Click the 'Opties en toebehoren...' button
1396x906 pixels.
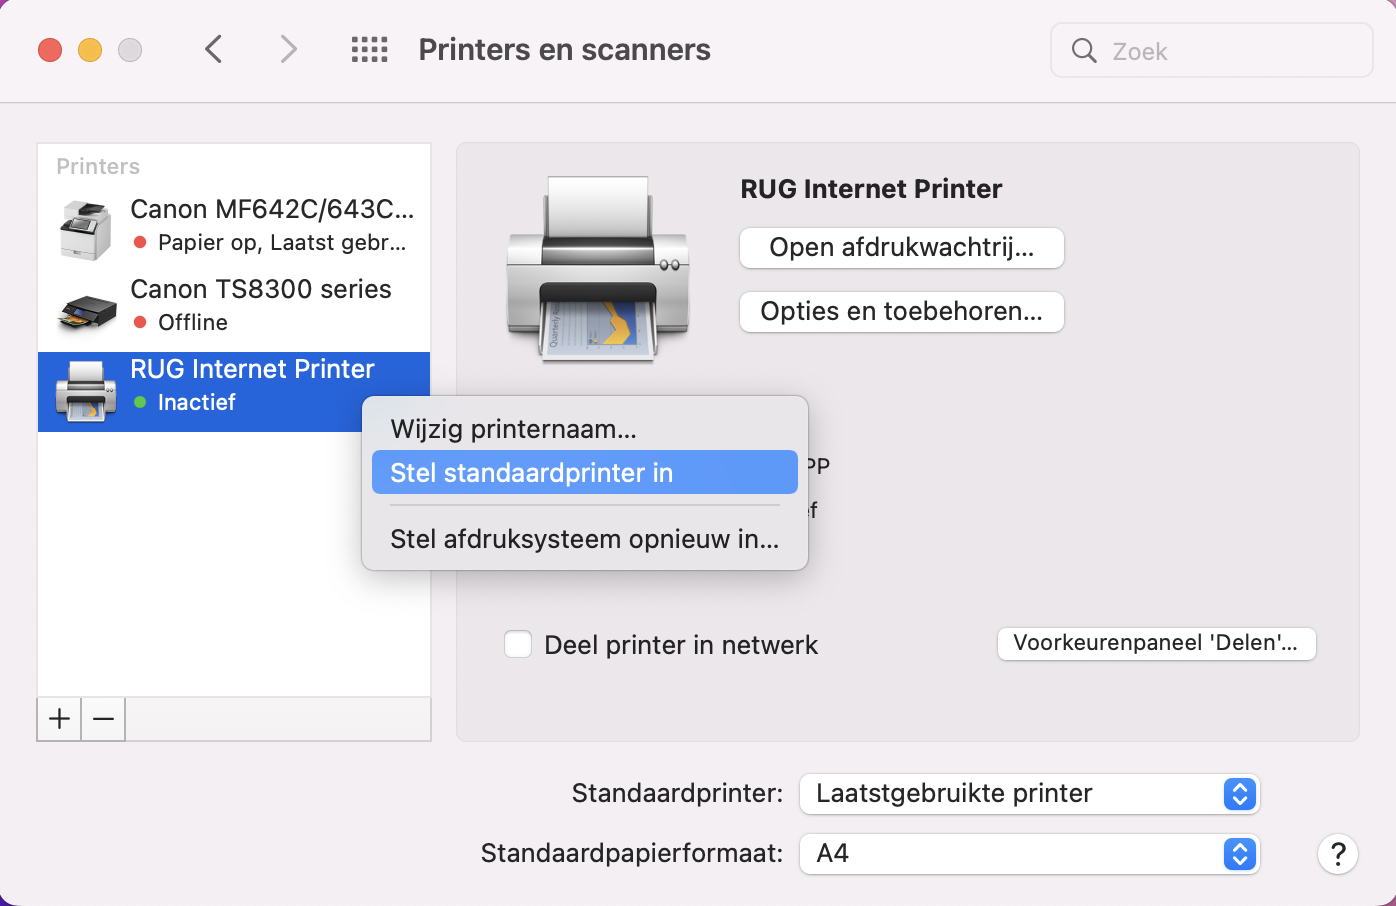click(900, 311)
